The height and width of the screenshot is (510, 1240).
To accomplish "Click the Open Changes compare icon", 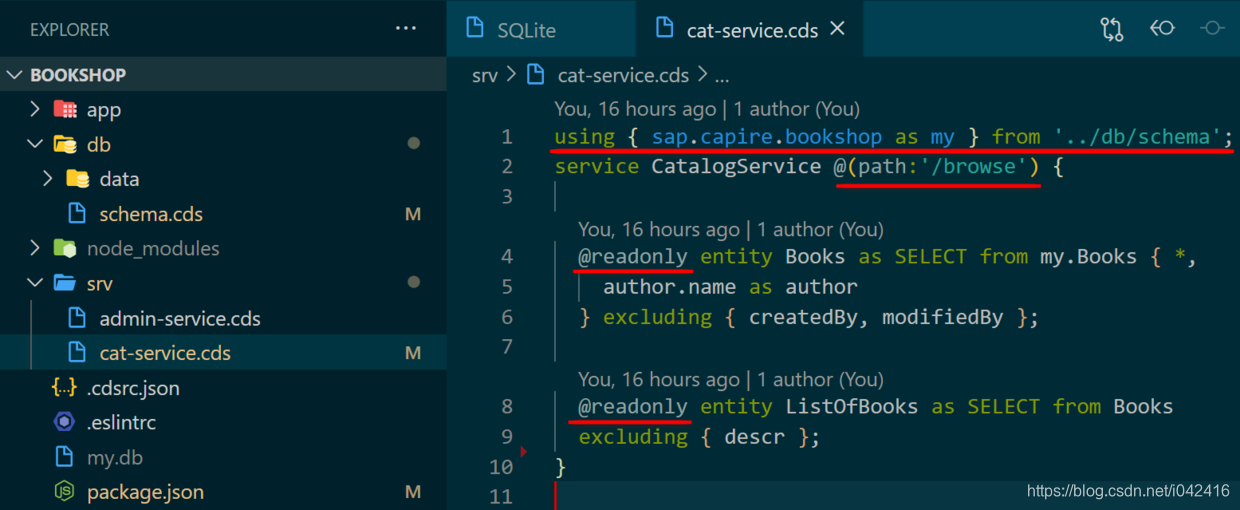I will pos(1112,29).
